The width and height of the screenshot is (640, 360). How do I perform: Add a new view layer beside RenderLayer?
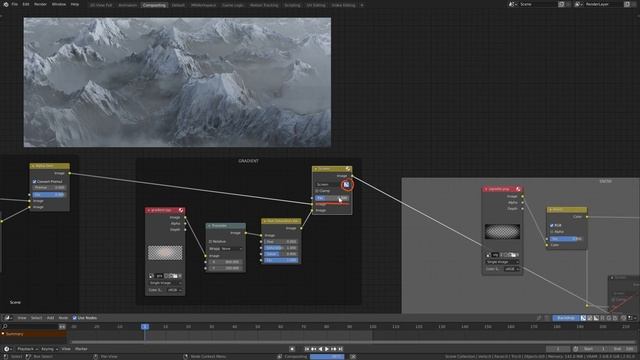coord(627,4)
